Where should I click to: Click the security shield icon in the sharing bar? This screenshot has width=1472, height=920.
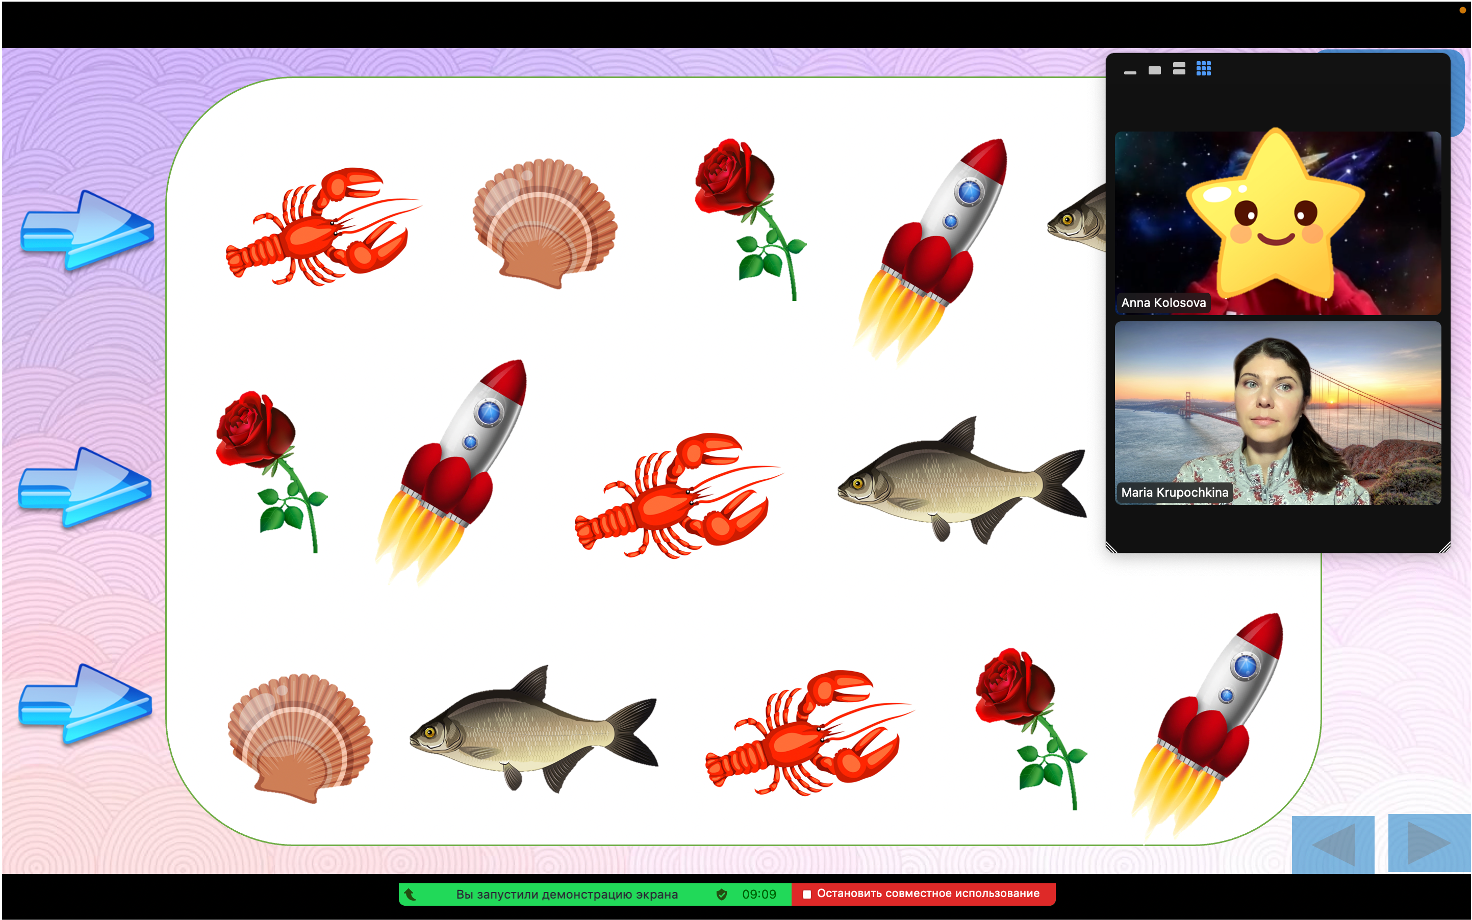721,894
